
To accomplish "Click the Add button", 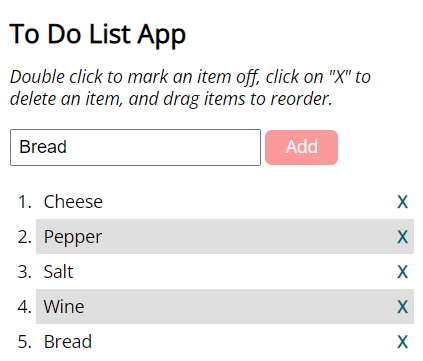I will click(301, 147).
